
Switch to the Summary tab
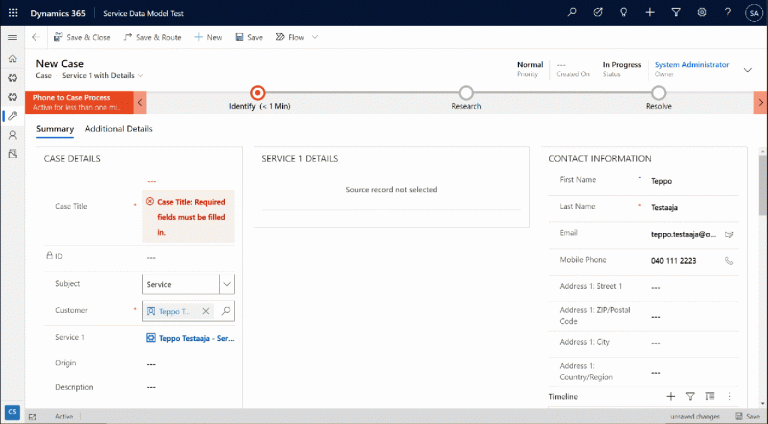(x=55, y=129)
